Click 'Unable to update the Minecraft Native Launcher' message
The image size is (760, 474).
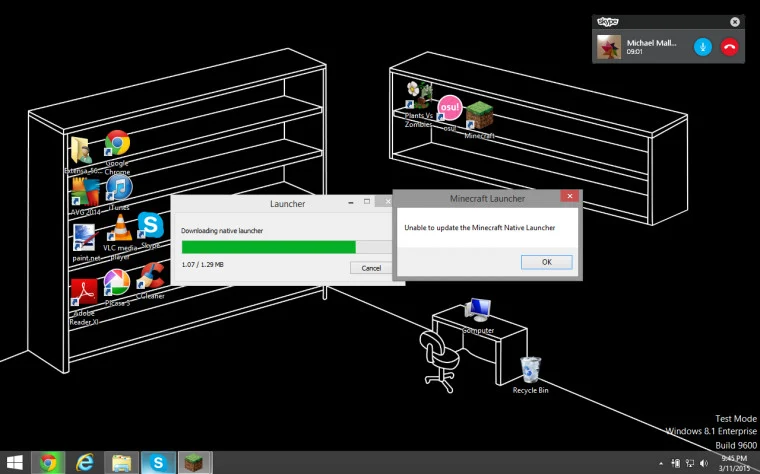click(479, 227)
